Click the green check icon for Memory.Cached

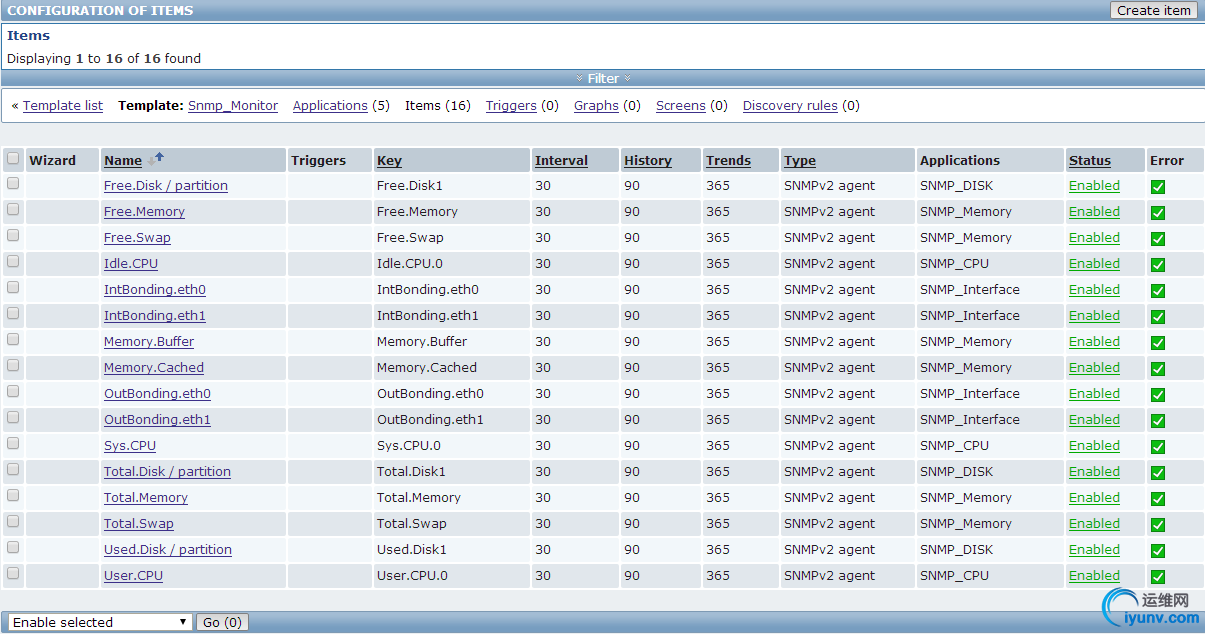1158,368
